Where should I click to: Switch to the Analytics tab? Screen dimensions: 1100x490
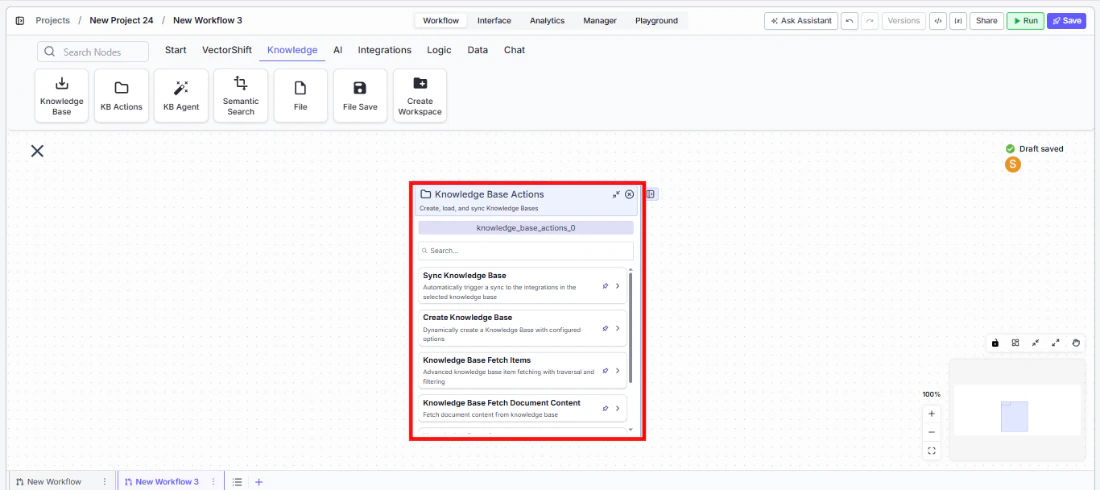[547, 21]
